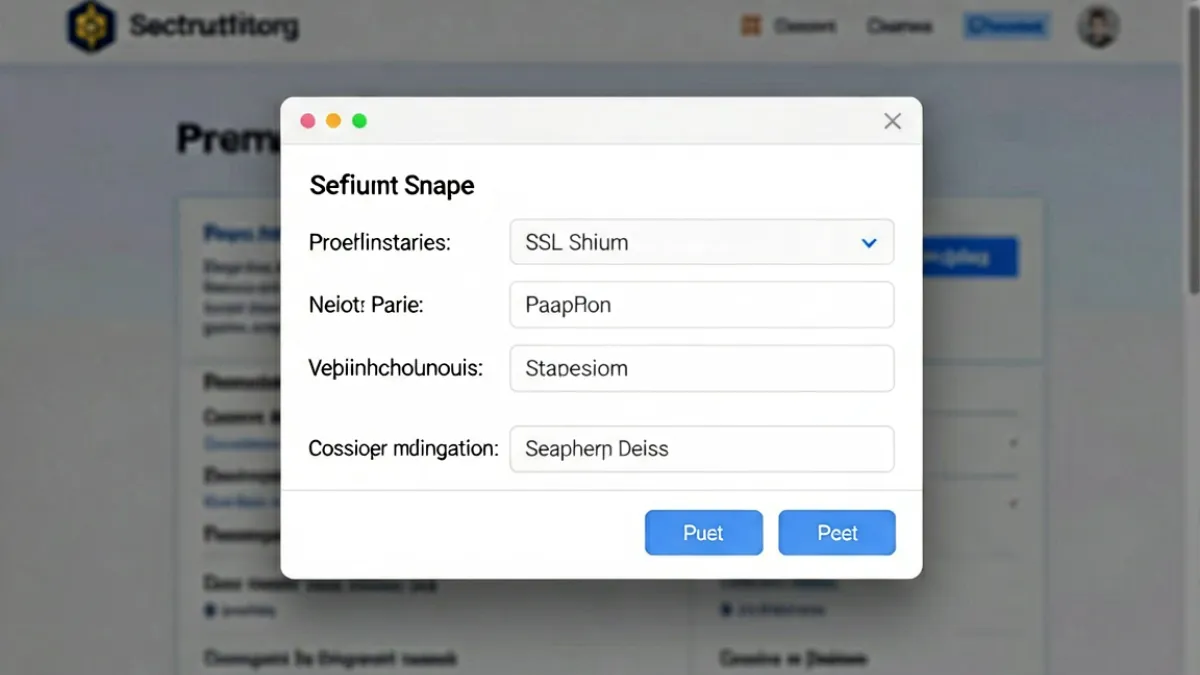Open the Proetlinstaries combo box
This screenshot has width=1200, height=675.
pyautogui.click(x=702, y=242)
